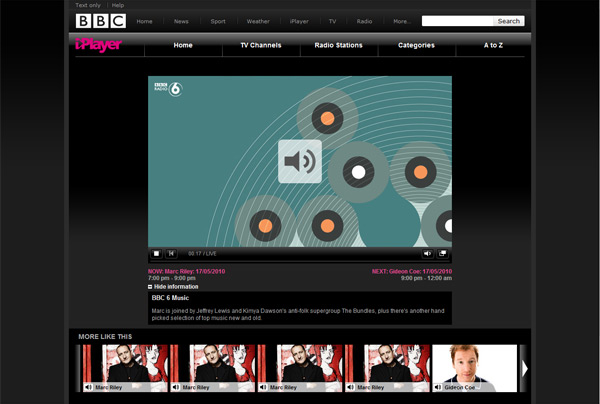Screen dimensions: 600x404
Task: Click the NOW: Marc Riley programme link
Action: tap(186, 271)
